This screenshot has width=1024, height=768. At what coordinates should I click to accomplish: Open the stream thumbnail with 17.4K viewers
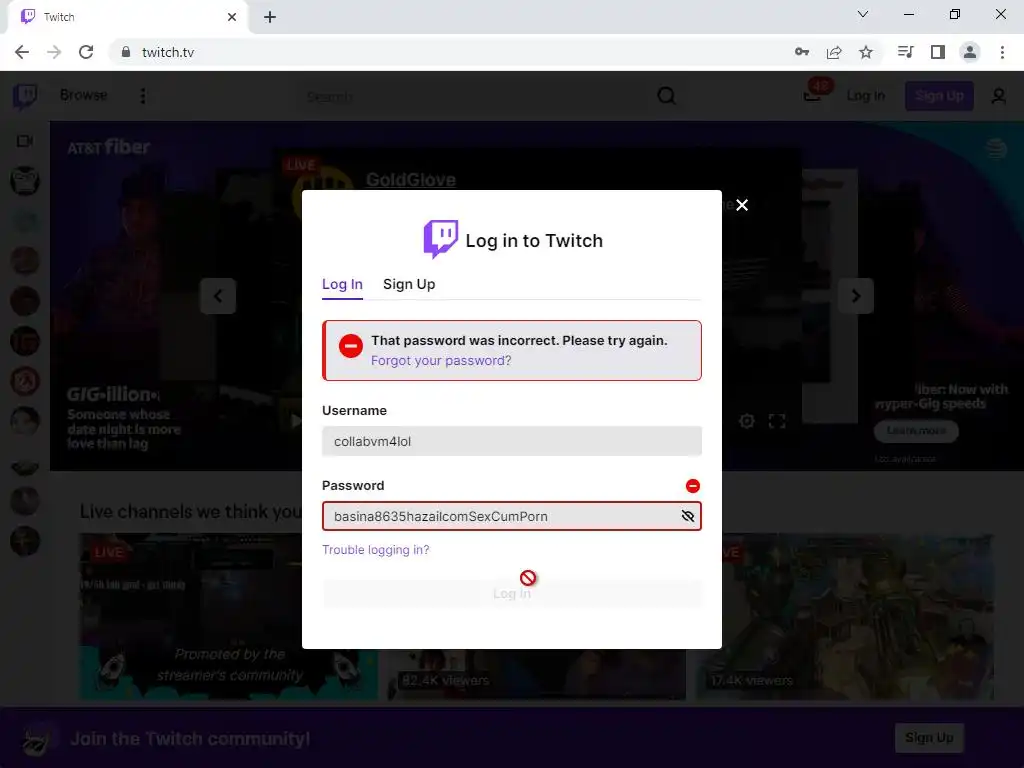[844, 616]
